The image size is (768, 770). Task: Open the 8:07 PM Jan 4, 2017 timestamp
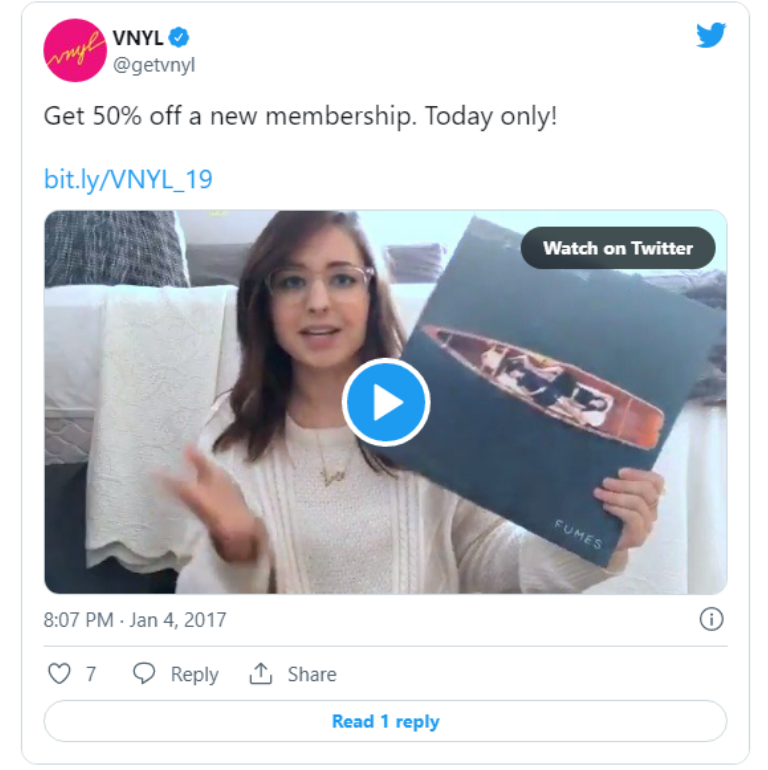tap(135, 620)
